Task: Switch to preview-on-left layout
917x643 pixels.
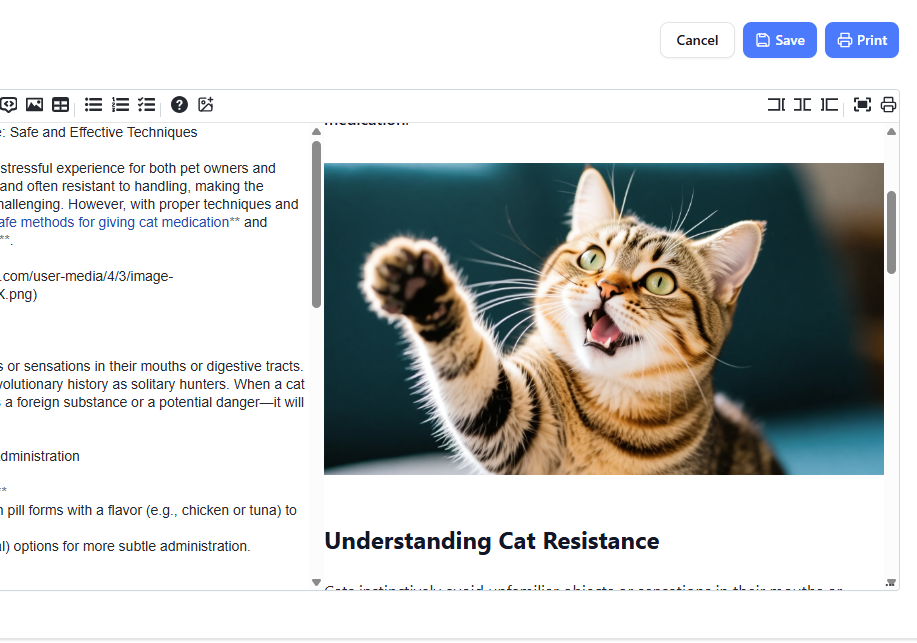Action: pos(829,104)
